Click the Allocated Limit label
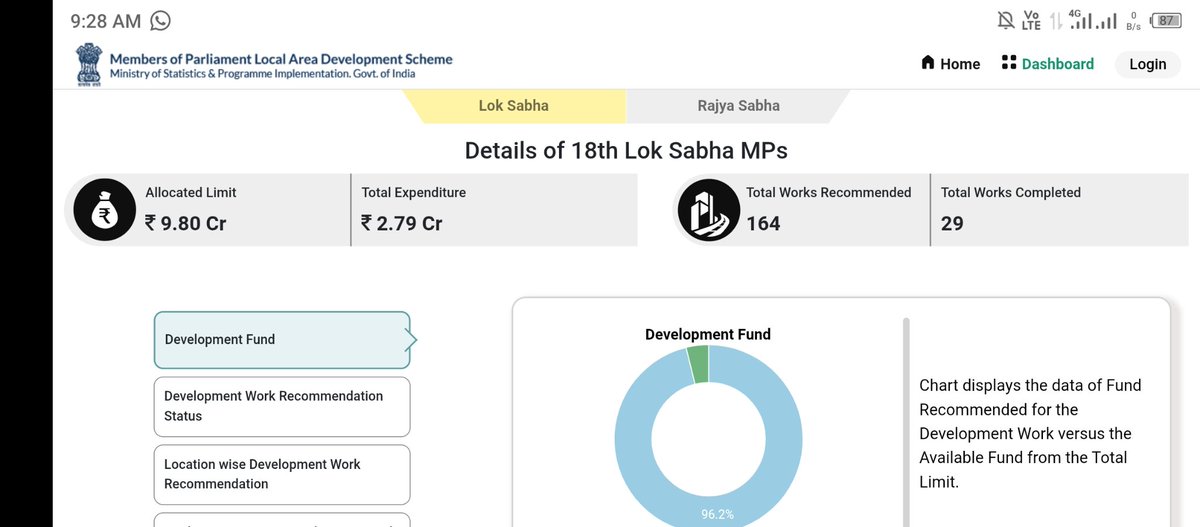This screenshot has width=1200, height=527. pyautogui.click(x=191, y=192)
